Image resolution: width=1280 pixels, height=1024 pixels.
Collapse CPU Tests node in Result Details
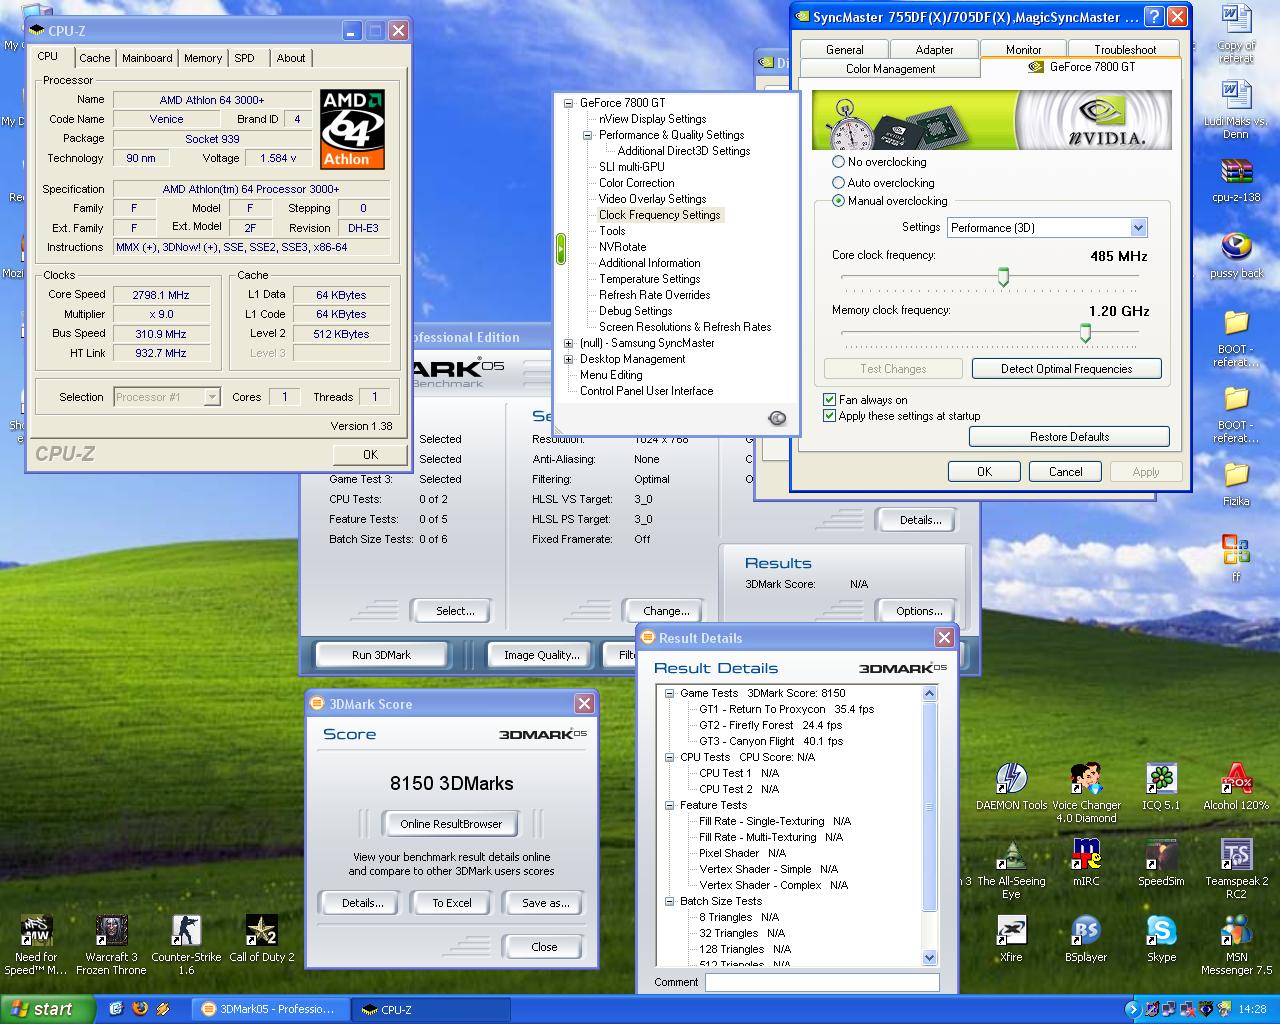[669, 757]
